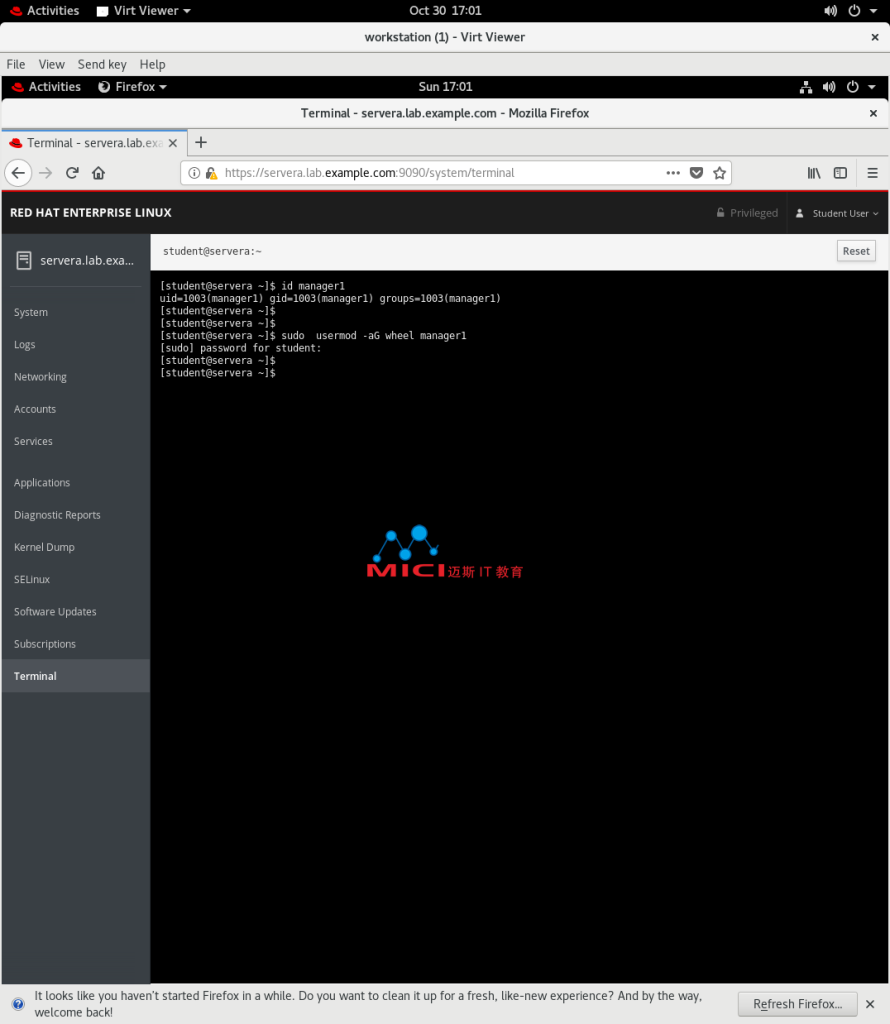Image resolution: width=890 pixels, height=1024 pixels.
Task: Click the Firefox forward arrow
Action: pos(45,173)
